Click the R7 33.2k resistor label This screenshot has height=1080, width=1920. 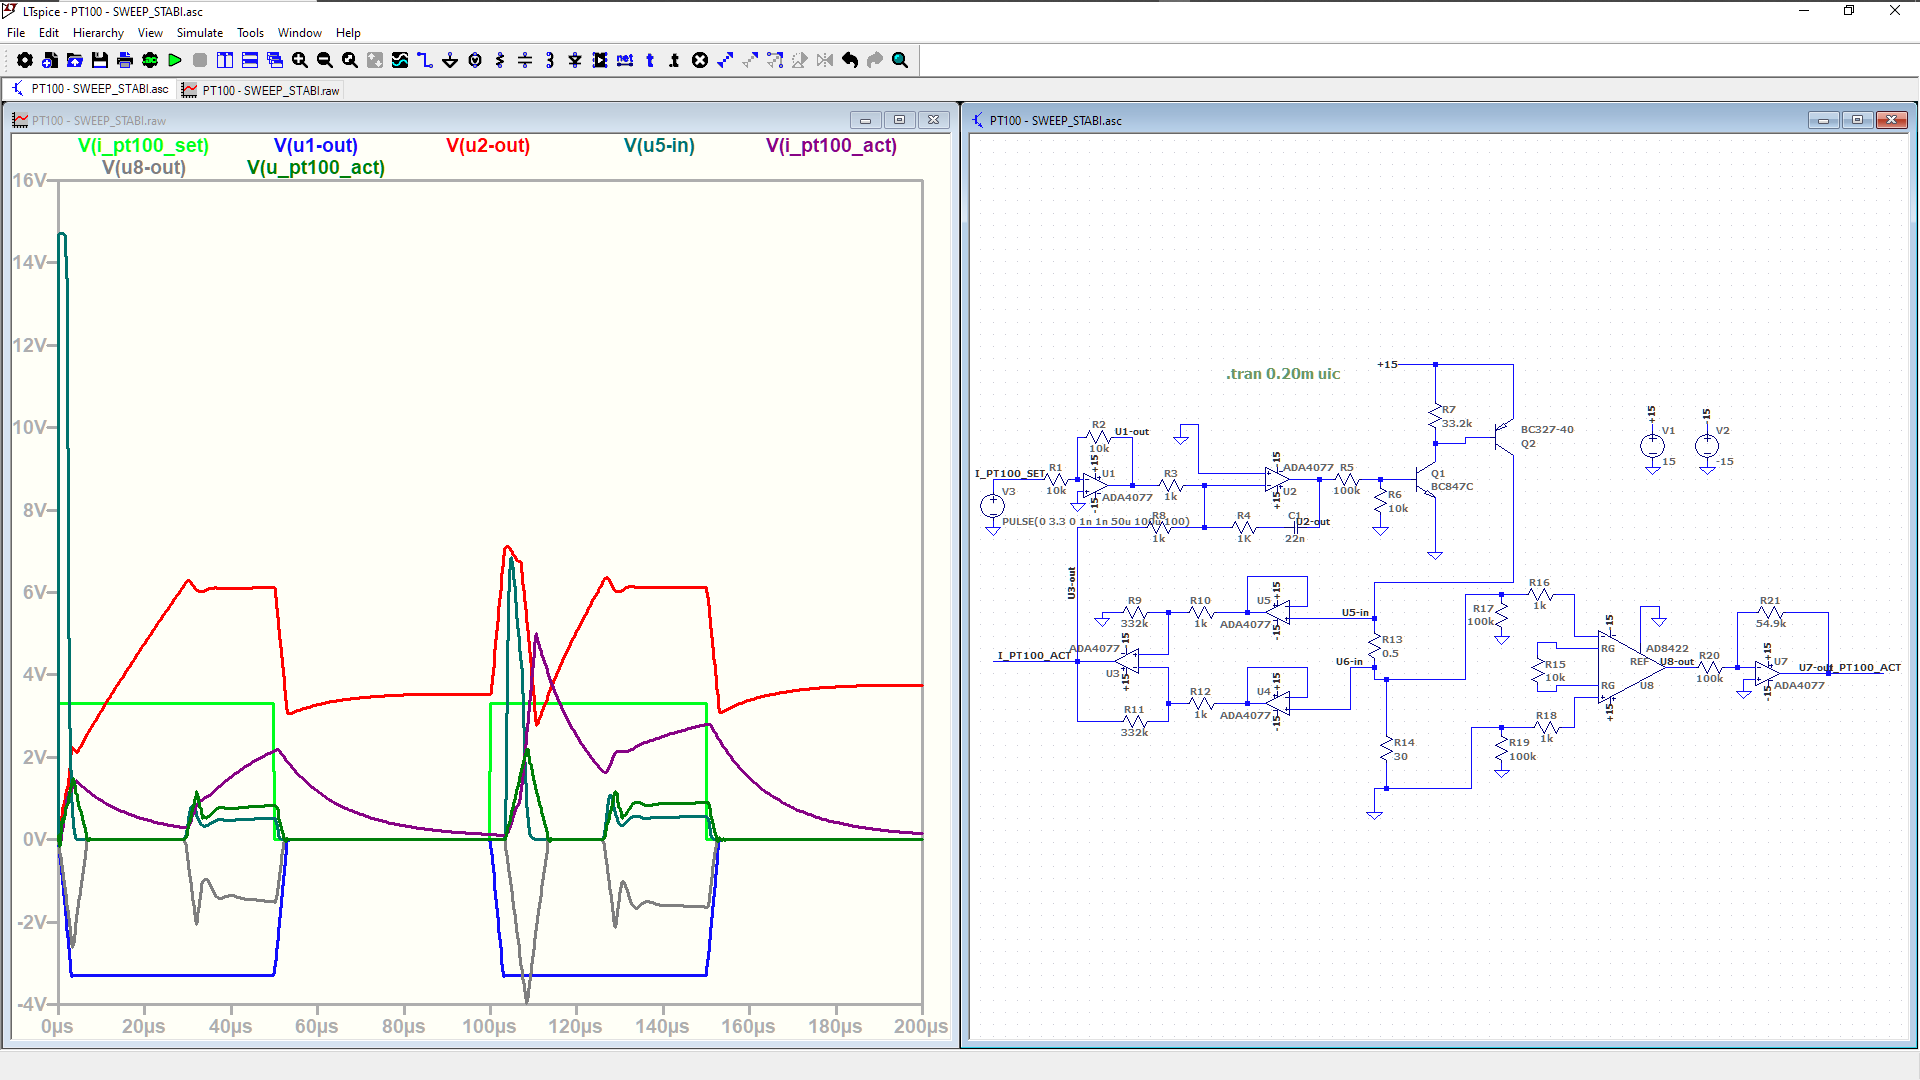(x=1456, y=417)
